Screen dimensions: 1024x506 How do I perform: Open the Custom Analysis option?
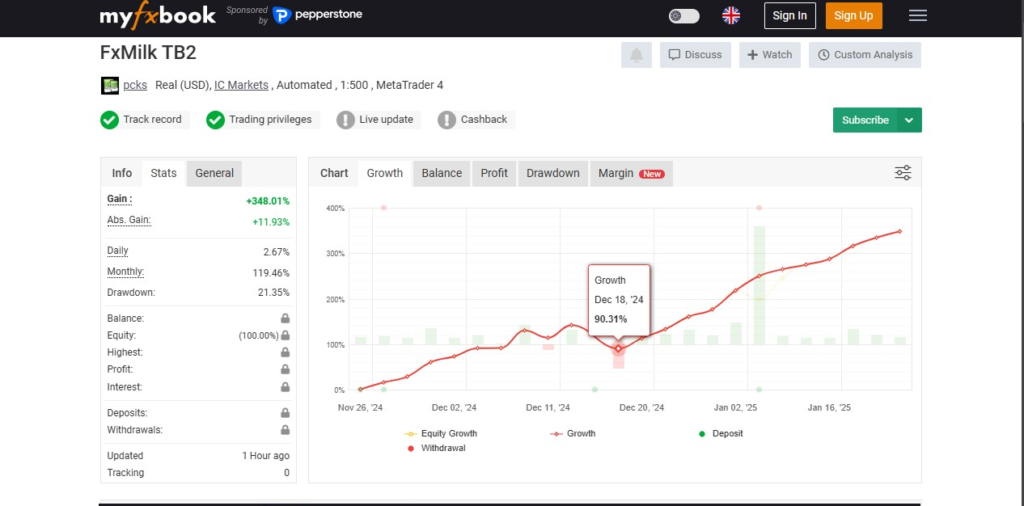(865, 55)
